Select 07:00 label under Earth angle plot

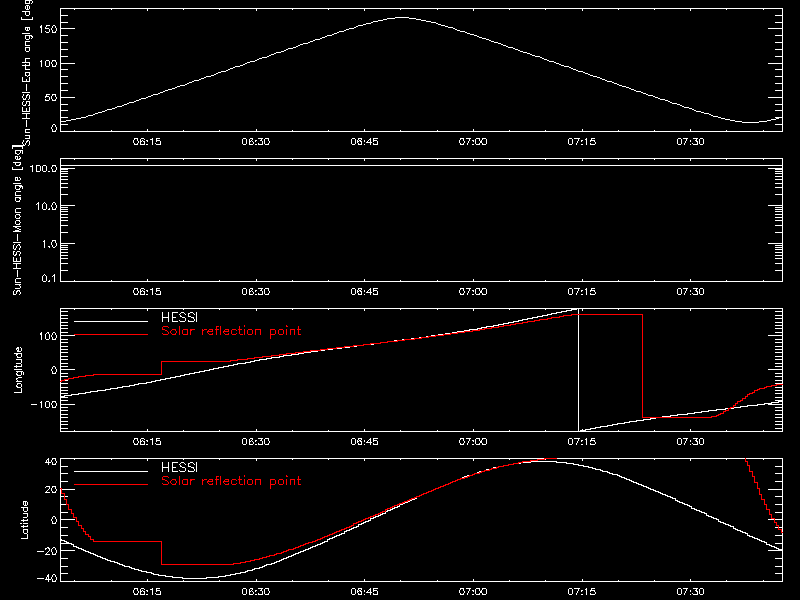click(473, 141)
